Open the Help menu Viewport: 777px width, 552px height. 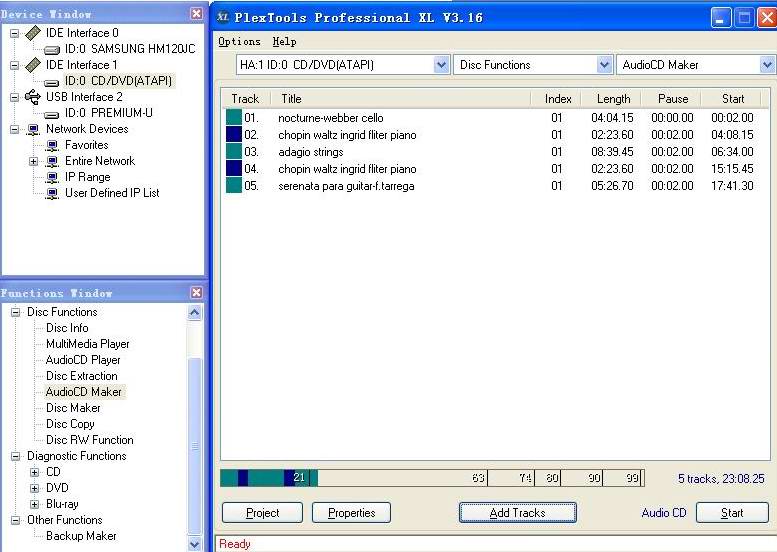click(284, 42)
